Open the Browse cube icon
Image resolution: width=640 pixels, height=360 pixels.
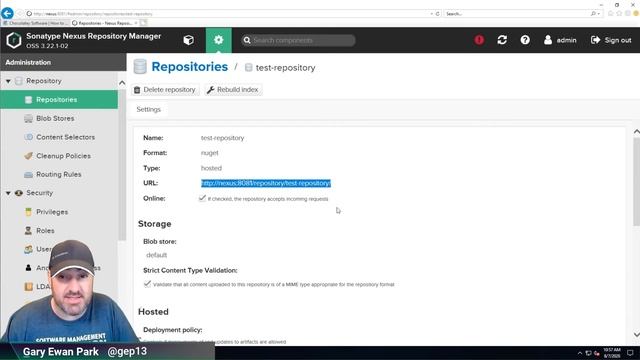click(x=189, y=40)
